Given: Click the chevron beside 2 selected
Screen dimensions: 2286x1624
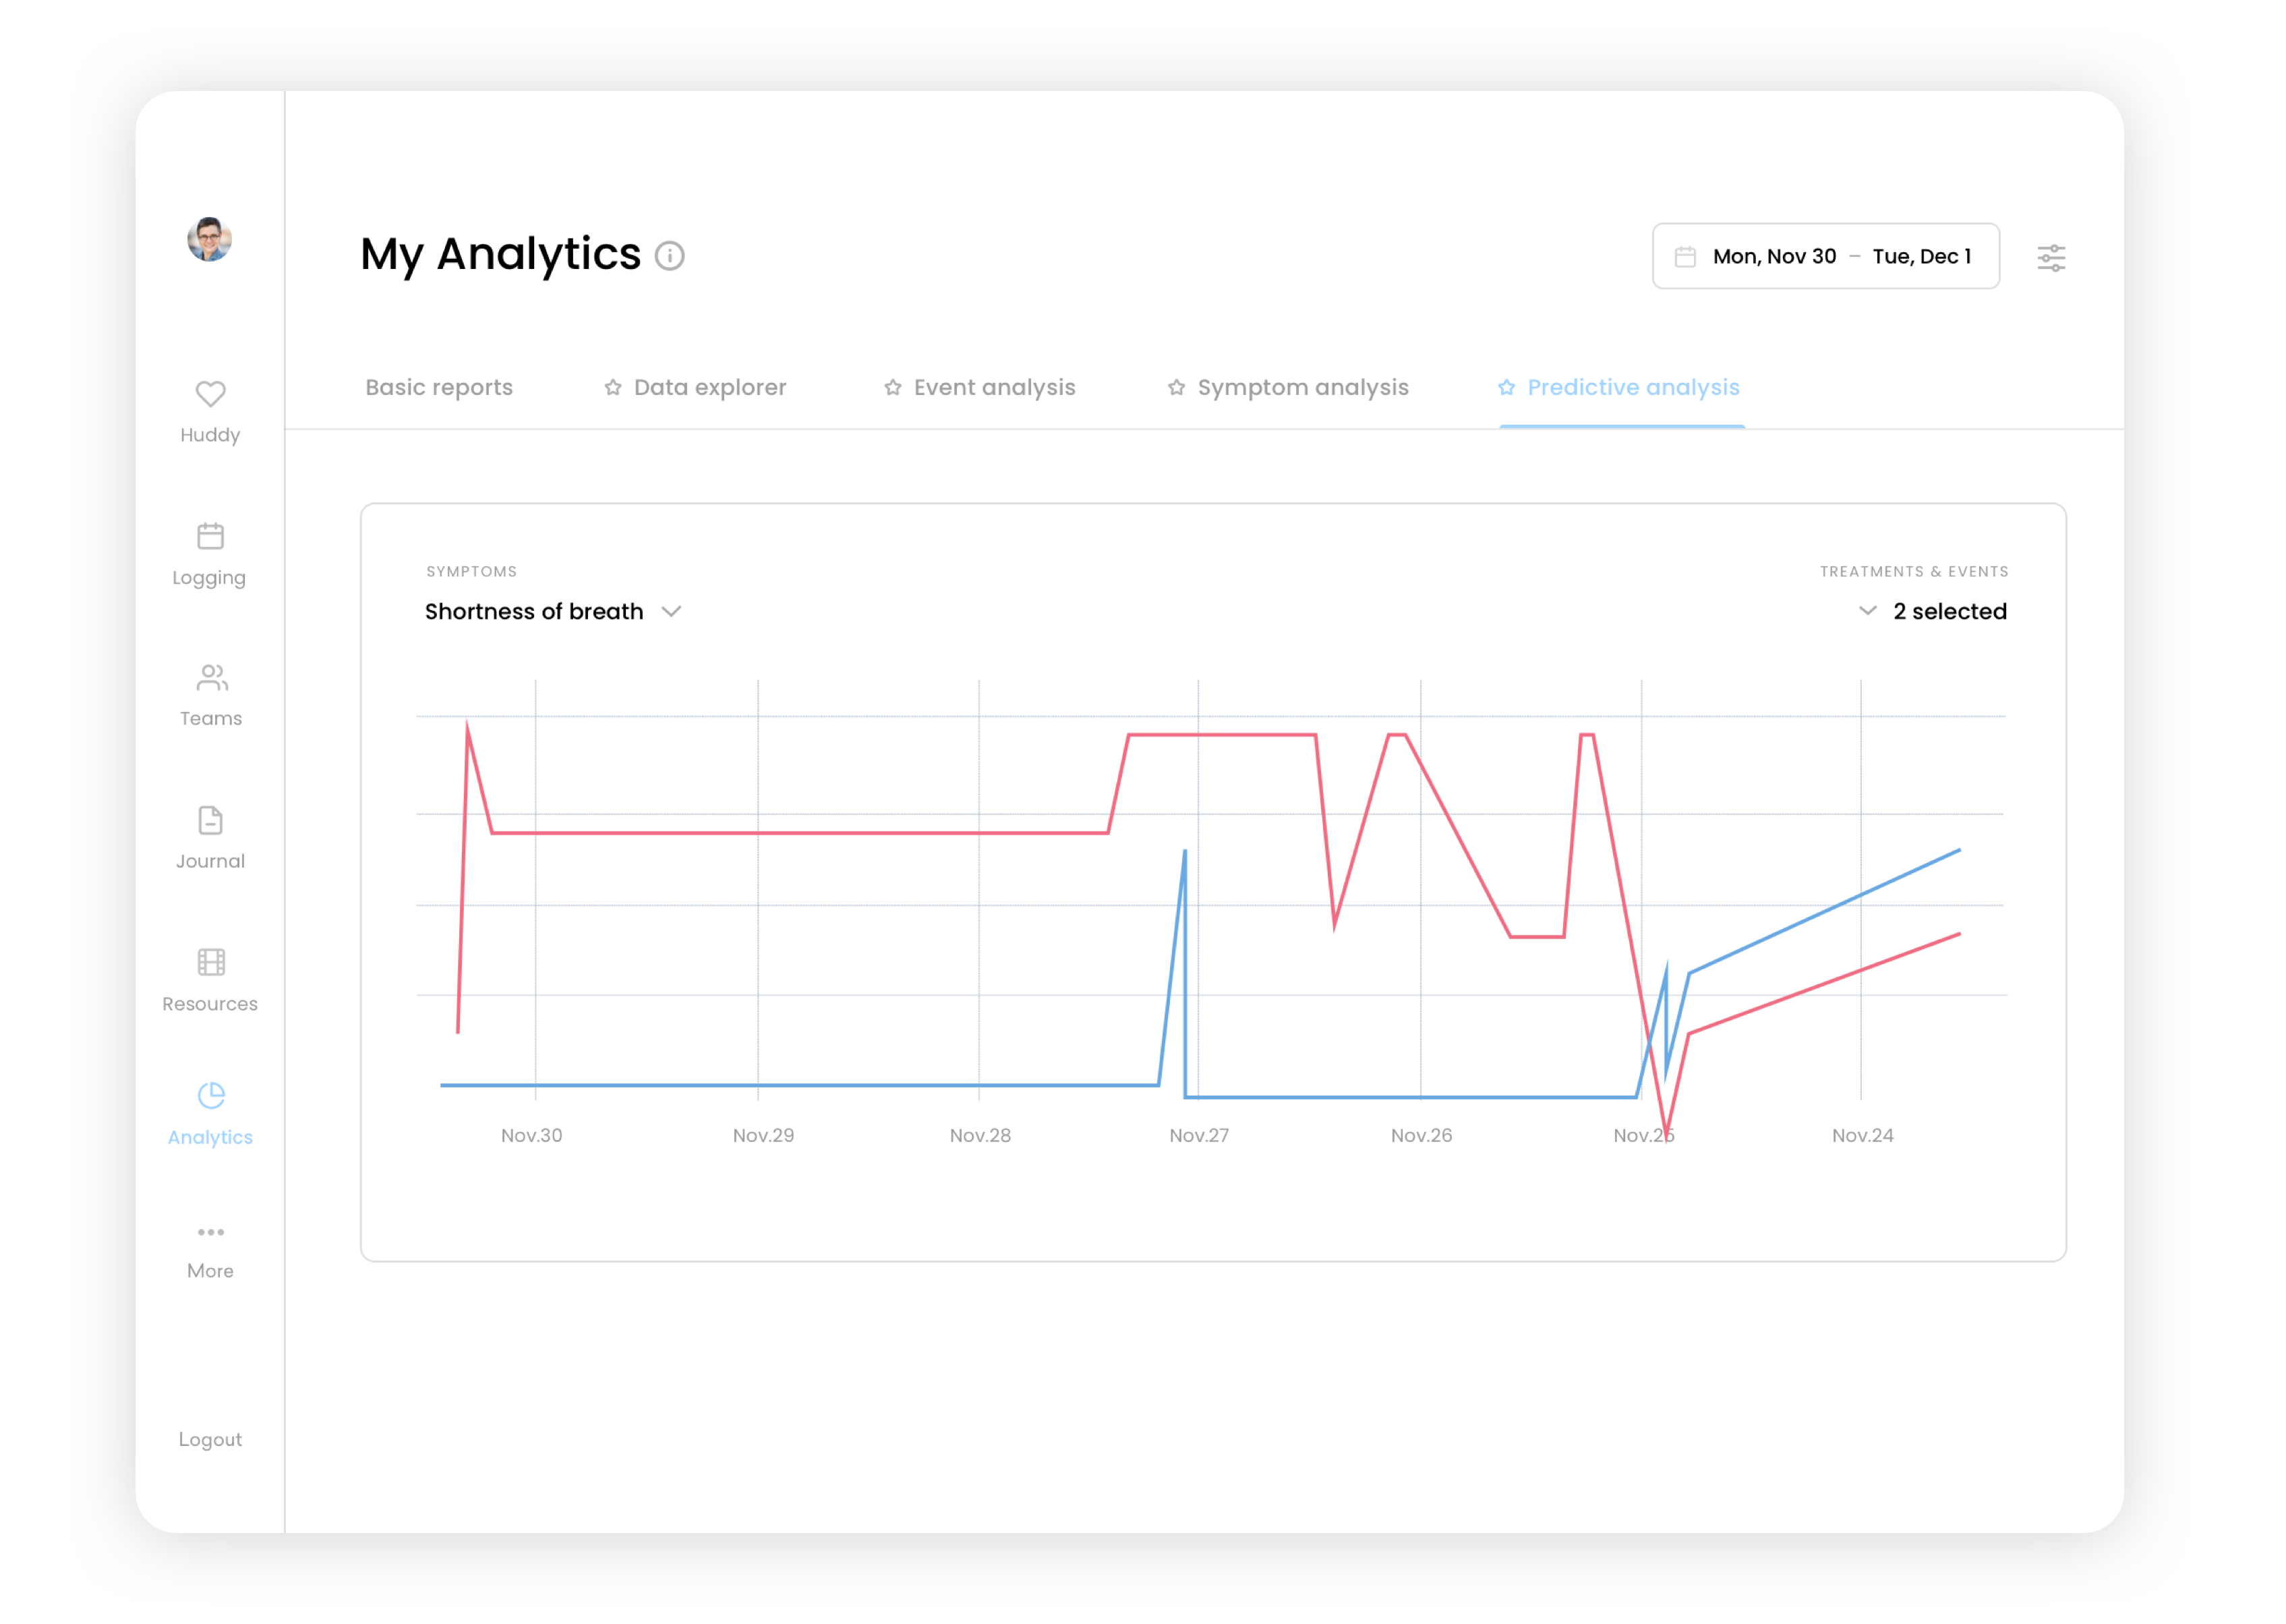Looking at the screenshot, I should [1867, 611].
